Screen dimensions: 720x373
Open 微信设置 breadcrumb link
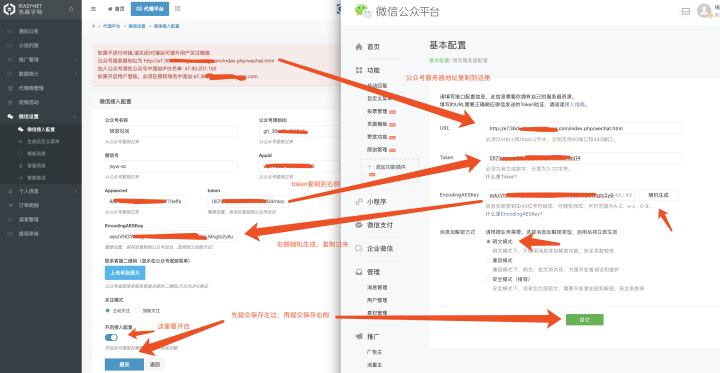[x=137, y=26]
